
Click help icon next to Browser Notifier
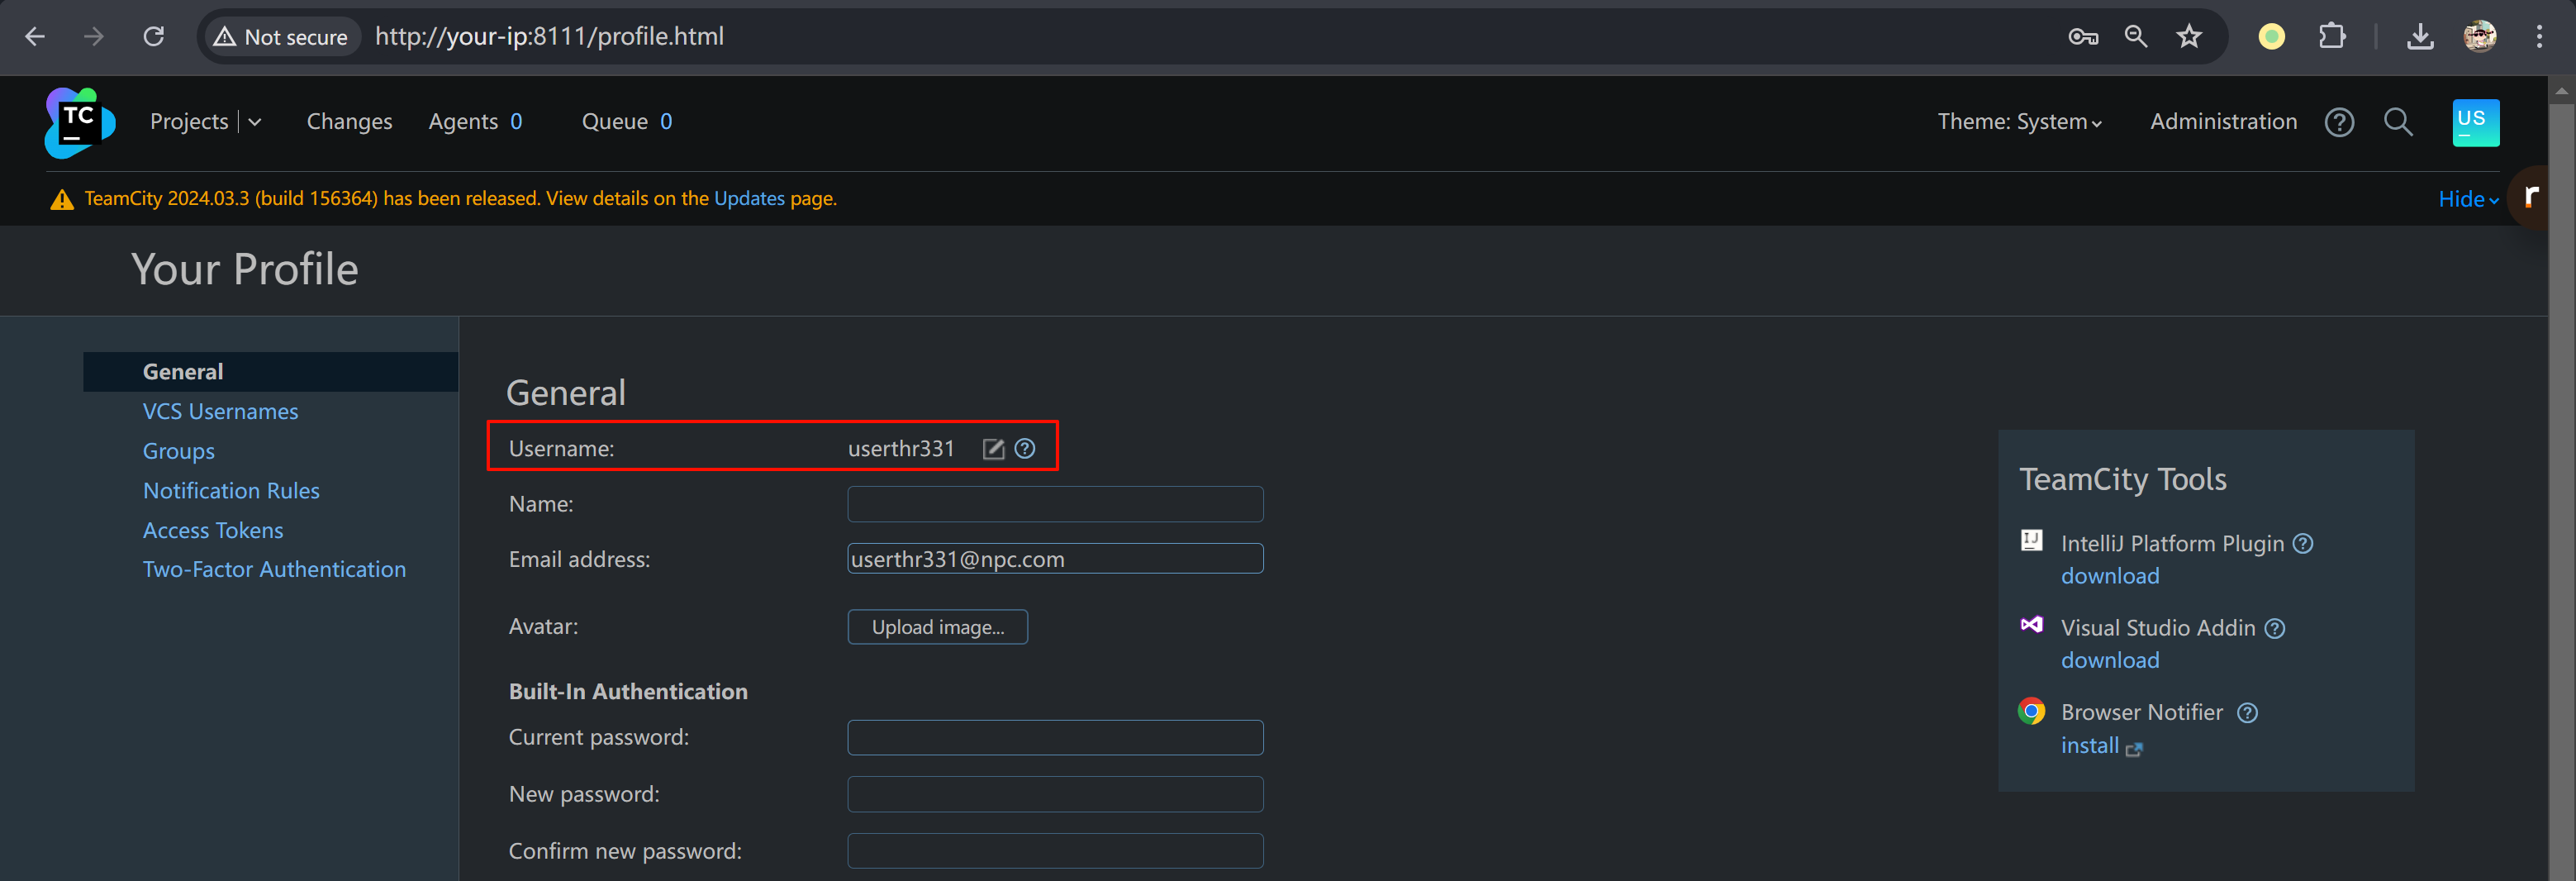click(2248, 713)
